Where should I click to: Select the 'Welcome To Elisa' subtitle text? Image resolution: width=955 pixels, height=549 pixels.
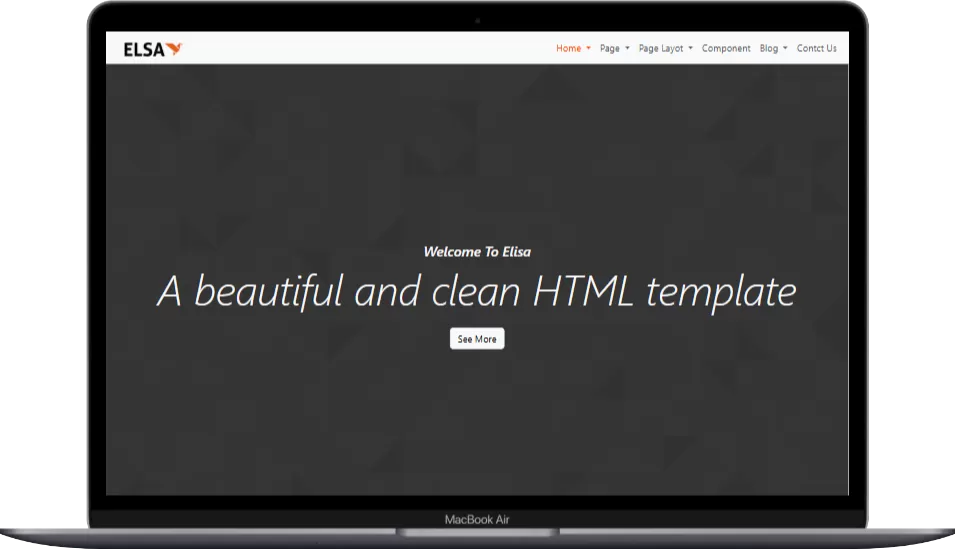pos(477,252)
